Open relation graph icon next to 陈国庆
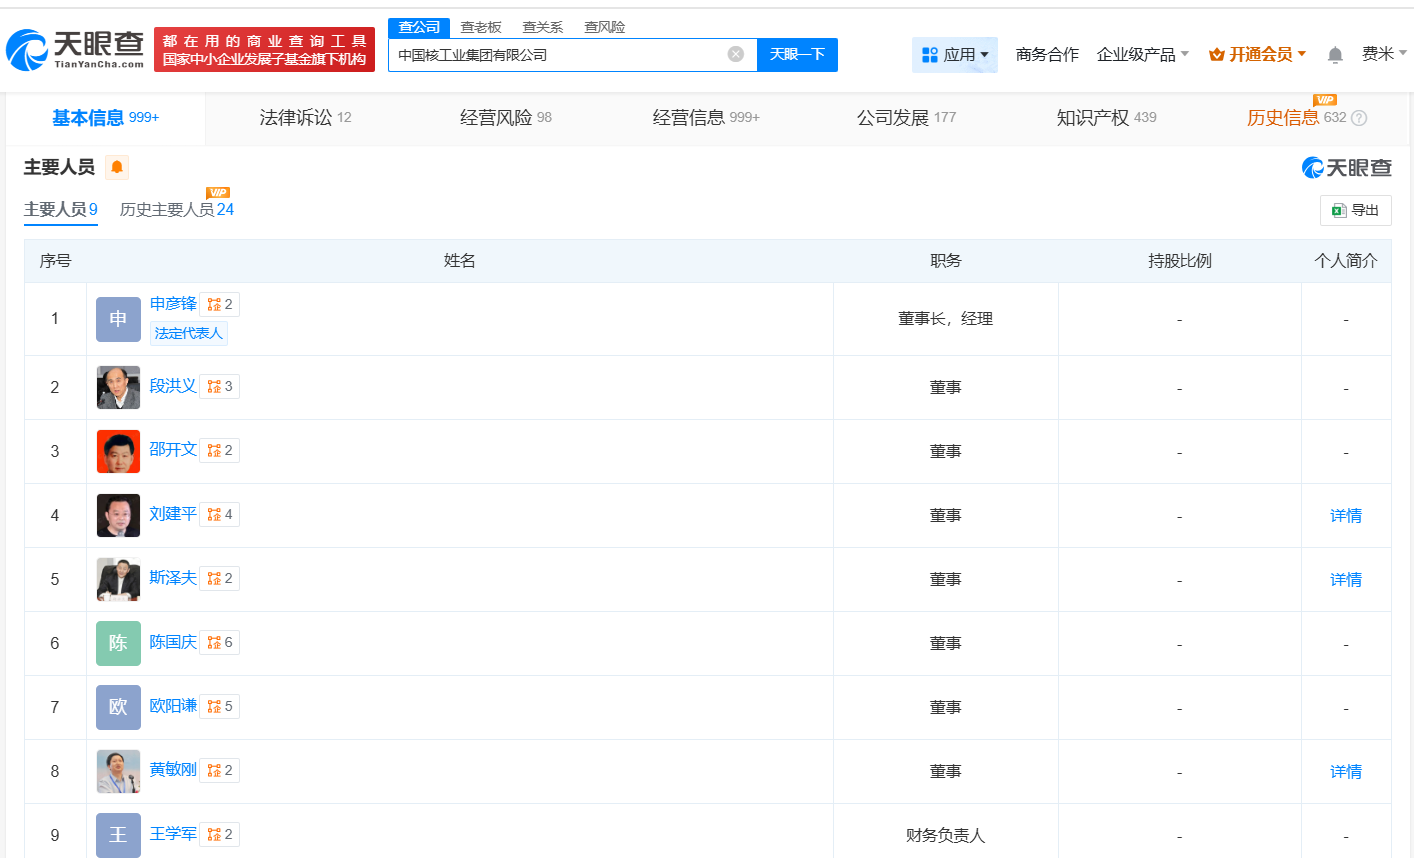 pyautogui.click(x=215, y=643)
